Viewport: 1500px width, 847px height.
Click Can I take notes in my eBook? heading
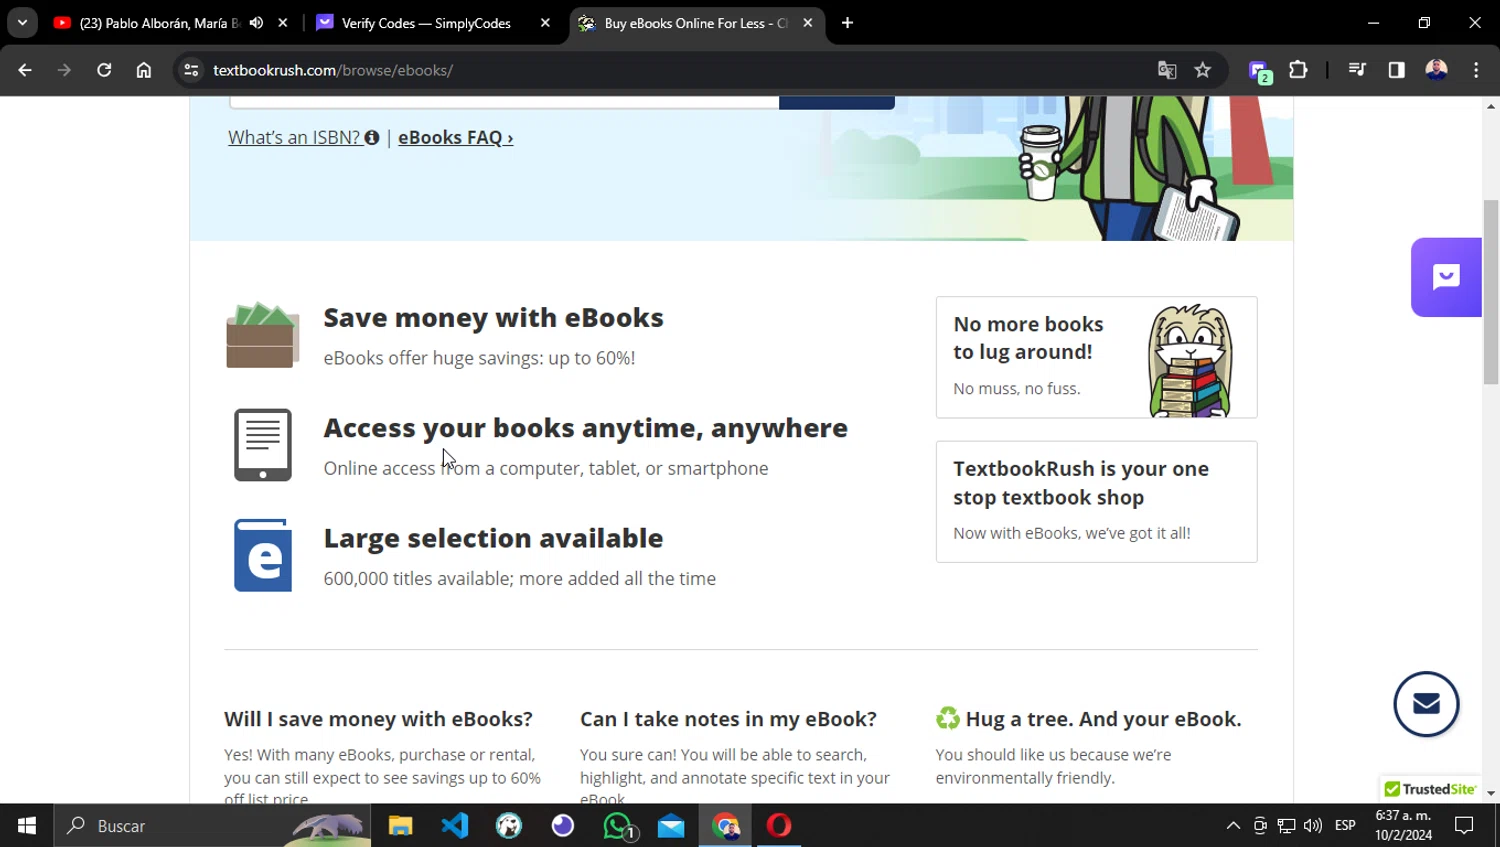(x=728, y=719)
